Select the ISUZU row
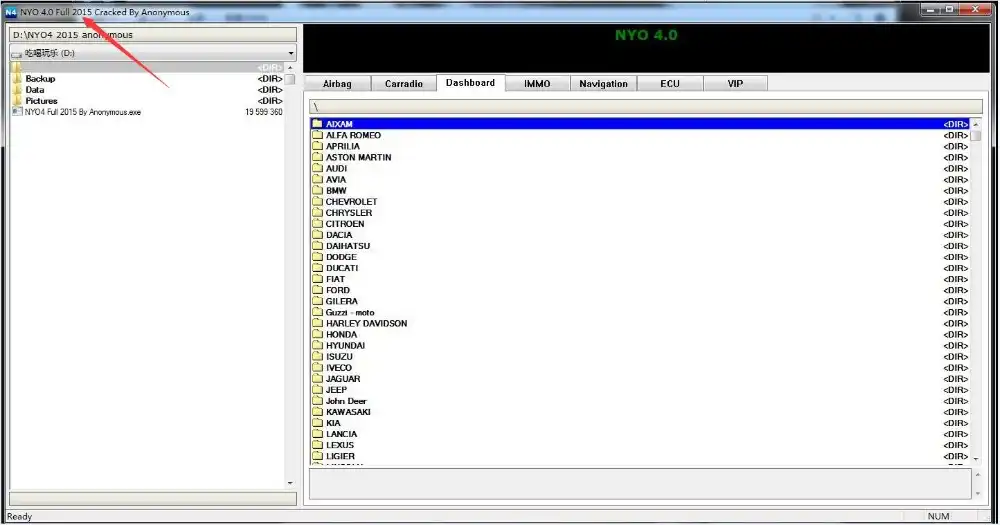The width and height of the screenshot is (1000, 525). point(640,357)
